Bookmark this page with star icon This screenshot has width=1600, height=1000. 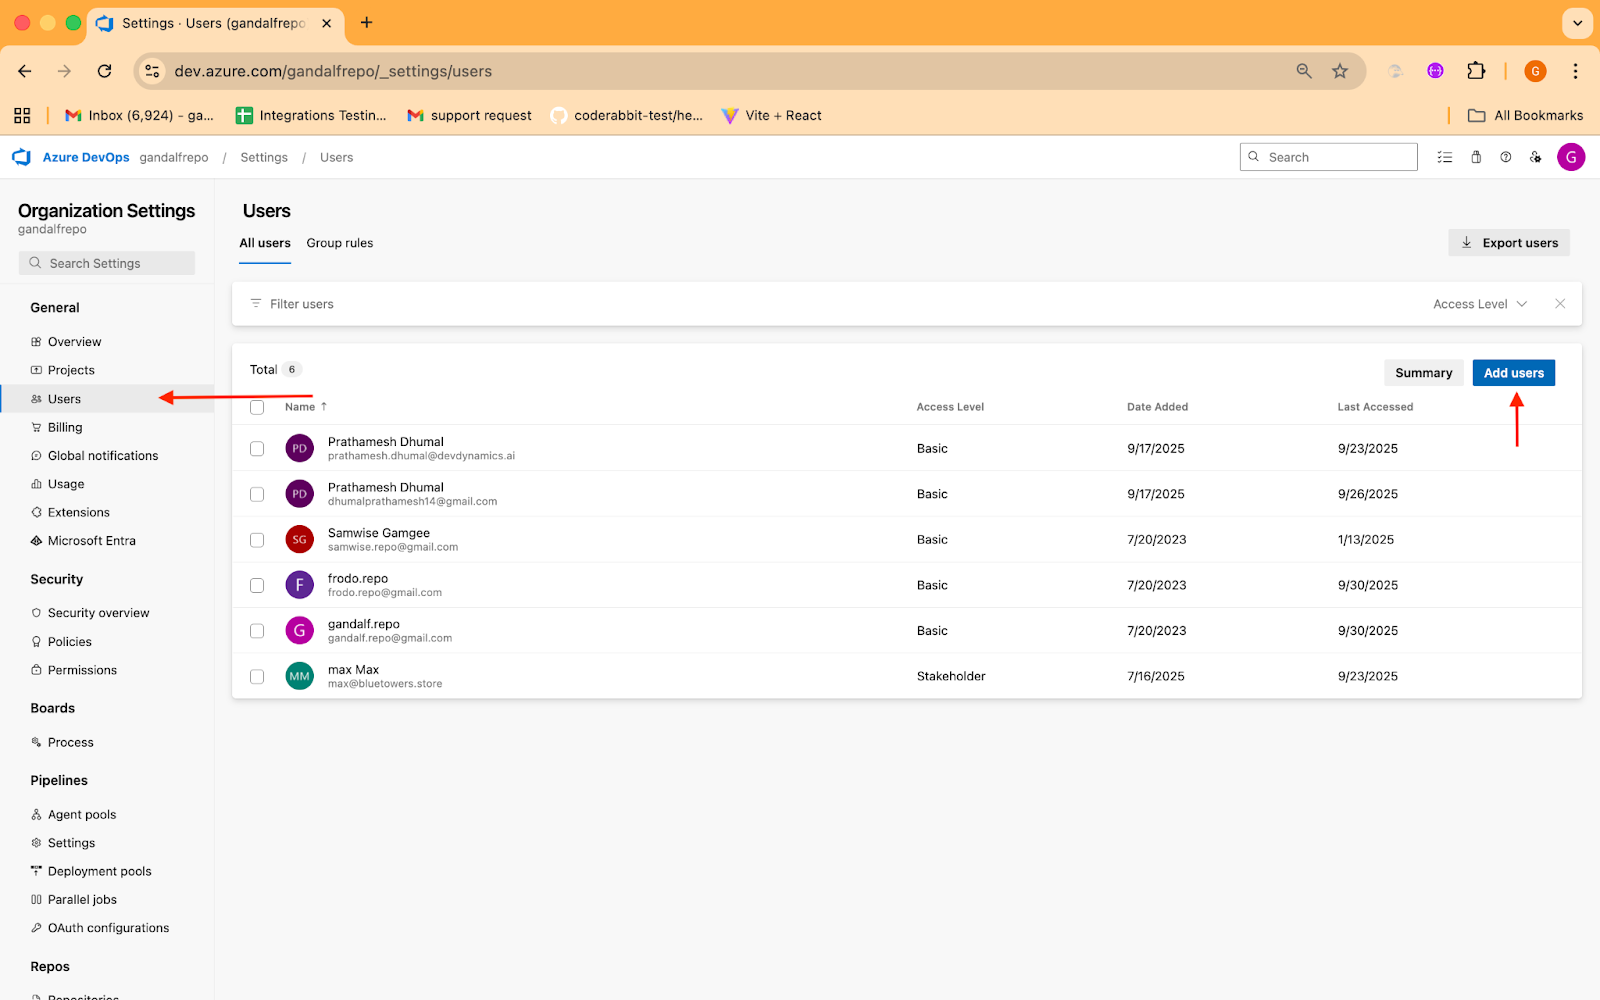click(1340, 71)
